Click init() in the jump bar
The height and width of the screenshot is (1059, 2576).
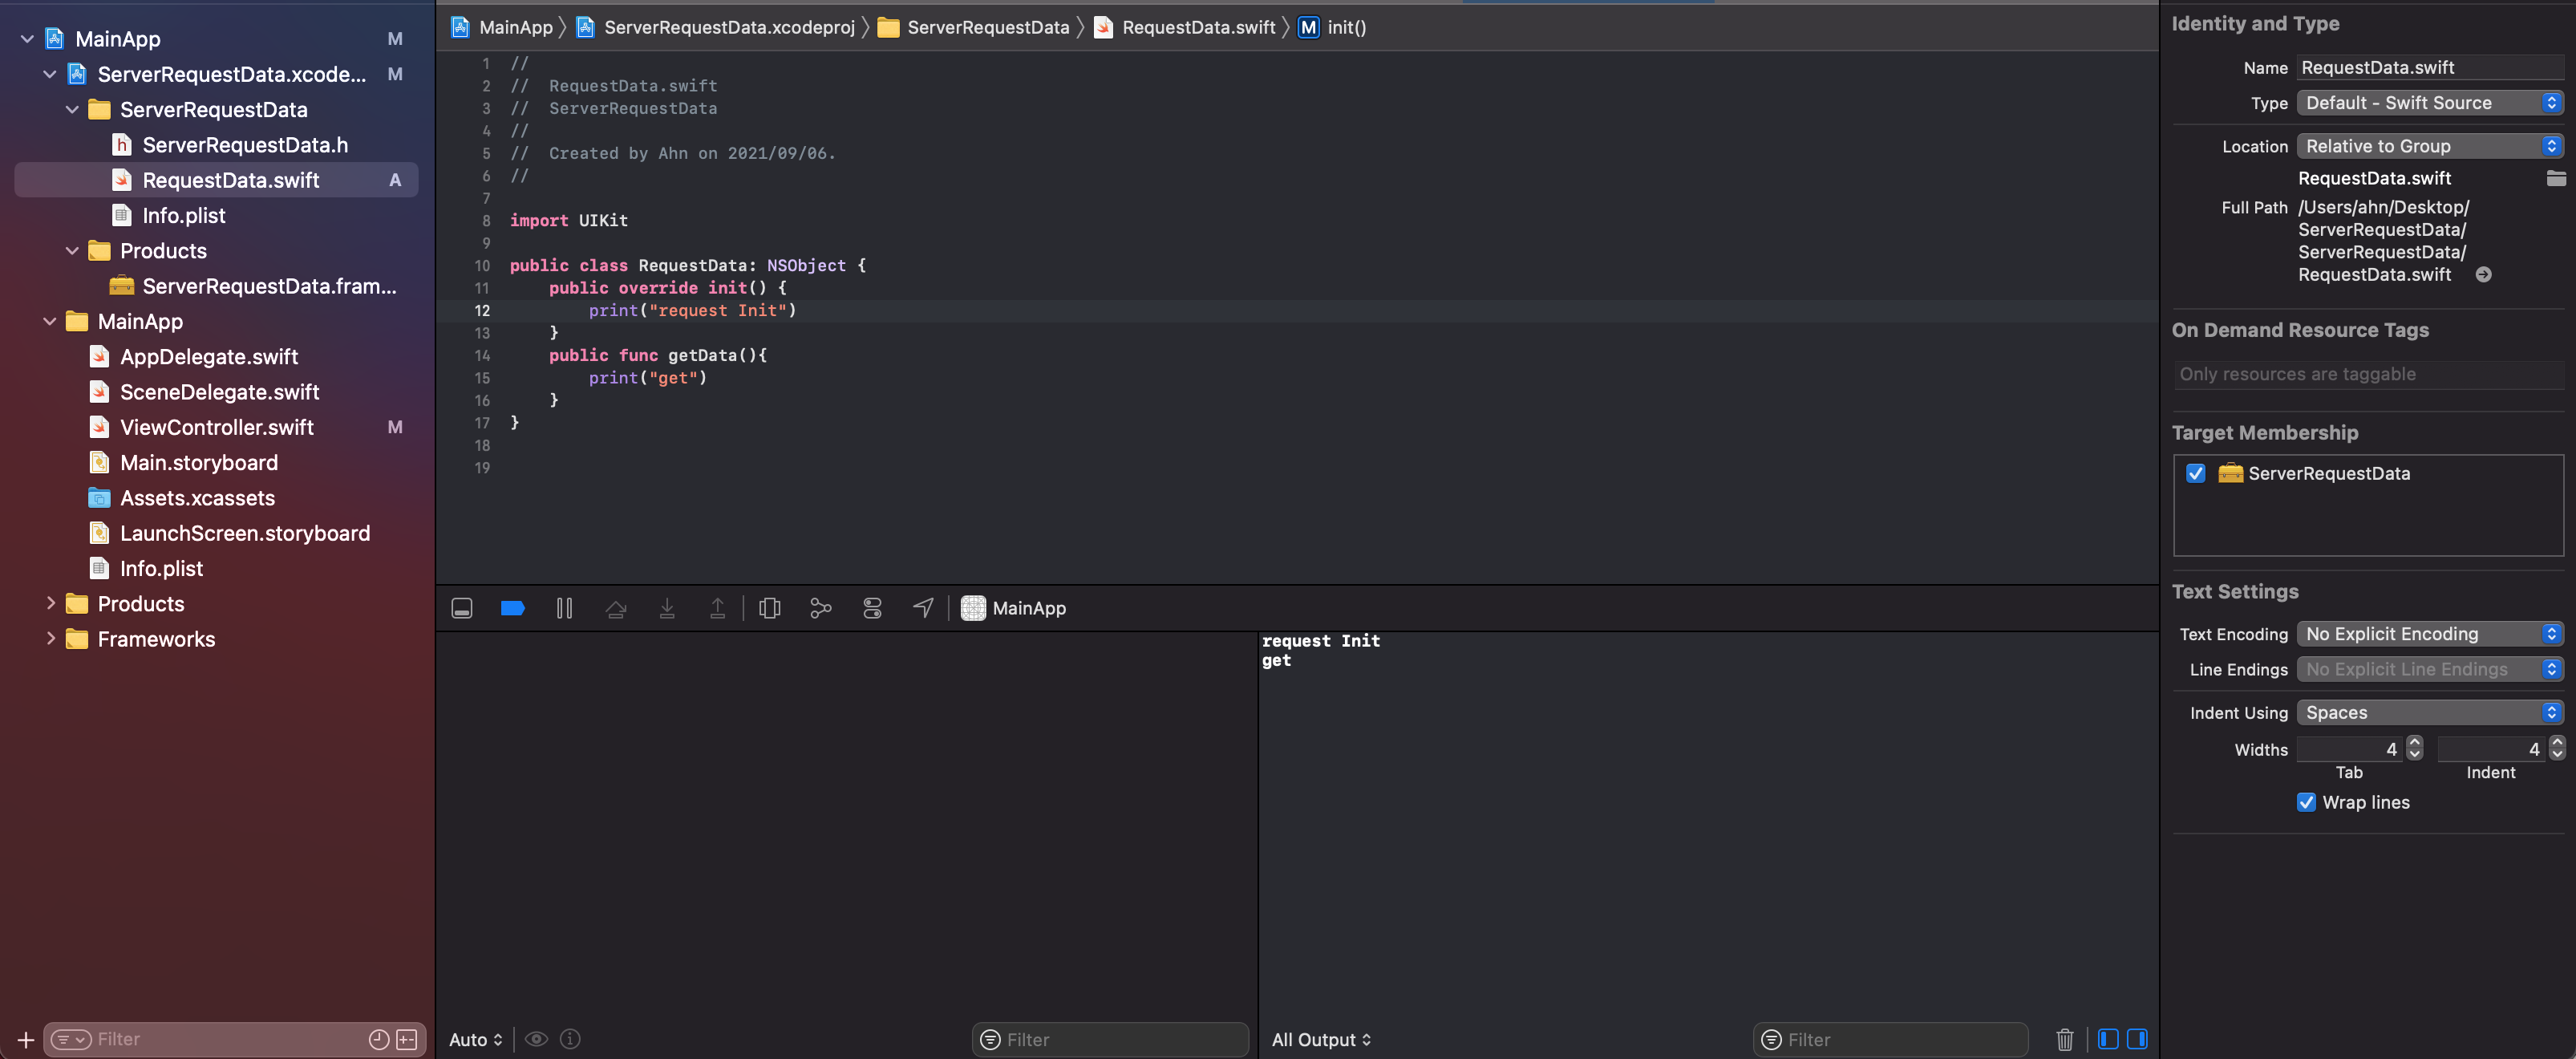(1345, 27)
